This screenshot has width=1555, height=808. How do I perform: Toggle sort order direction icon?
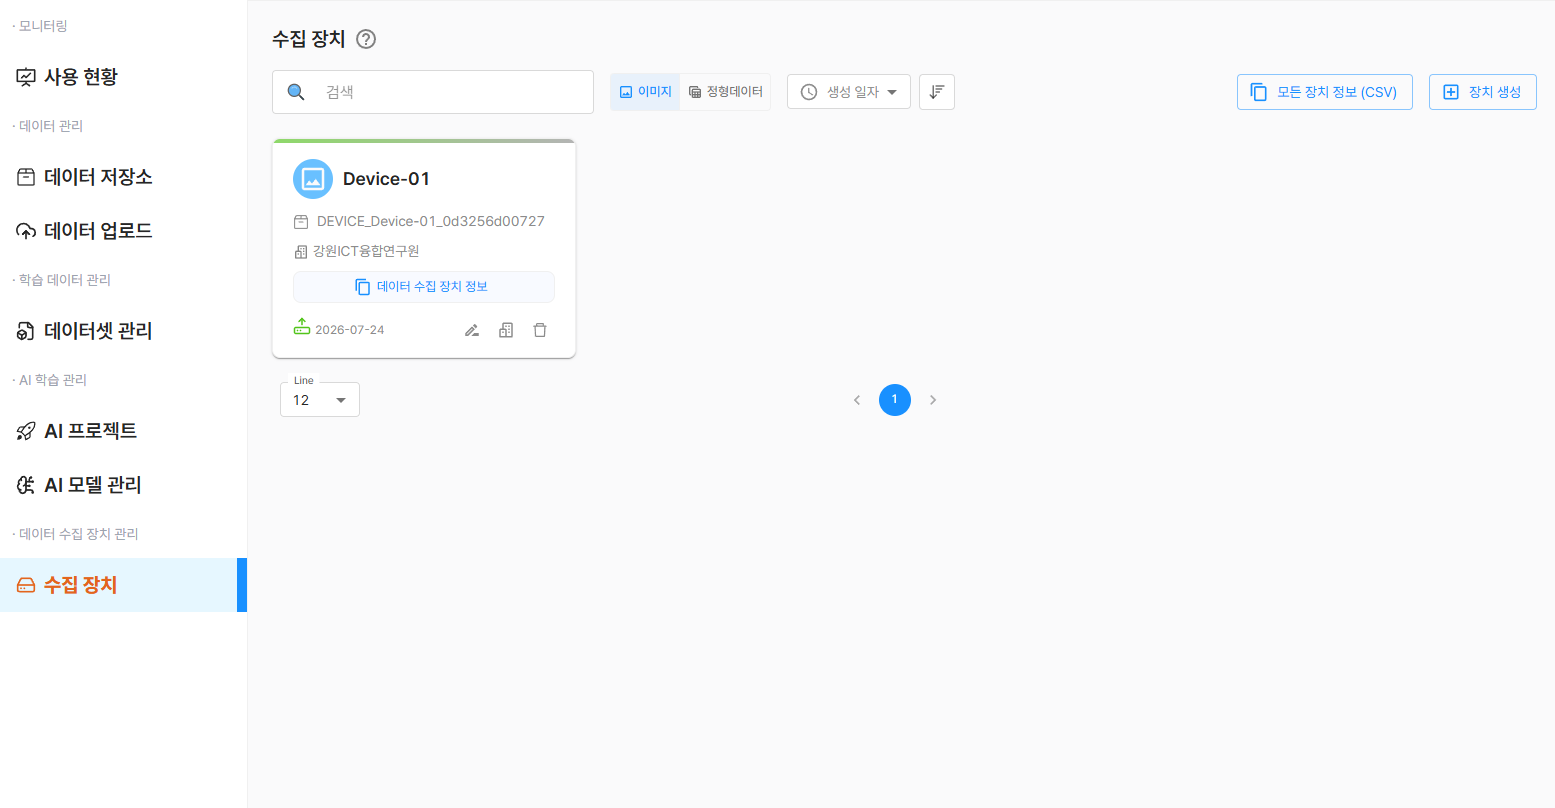tap(937, 92)
